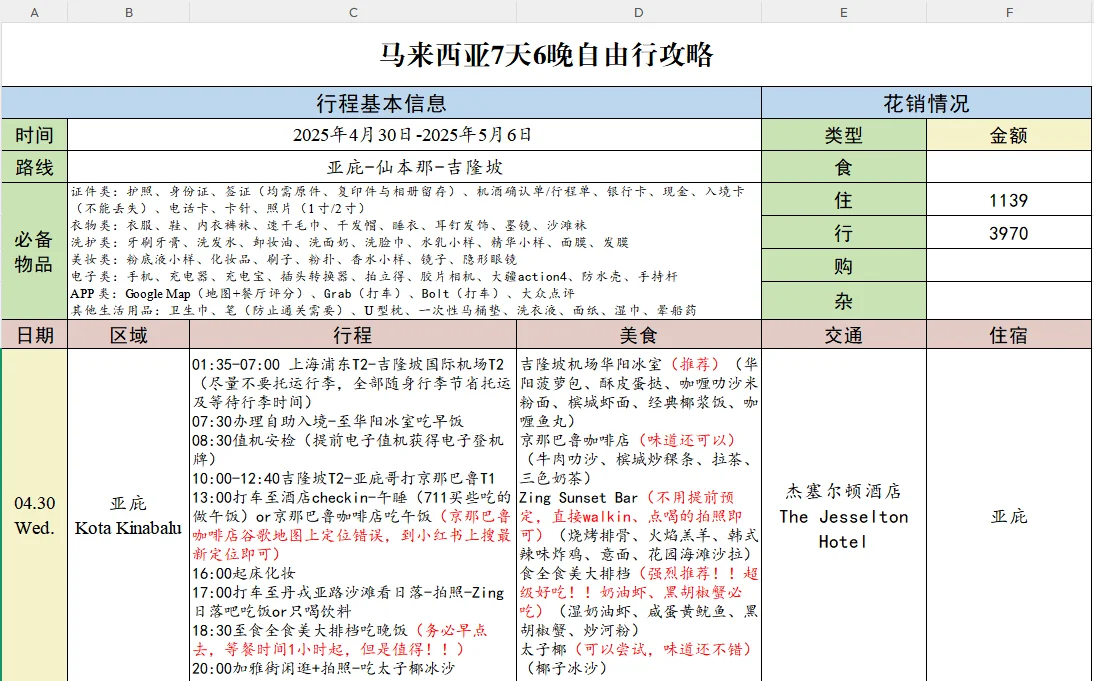Click column header C
1094x681 pixels.
click(x=352, y=11)
